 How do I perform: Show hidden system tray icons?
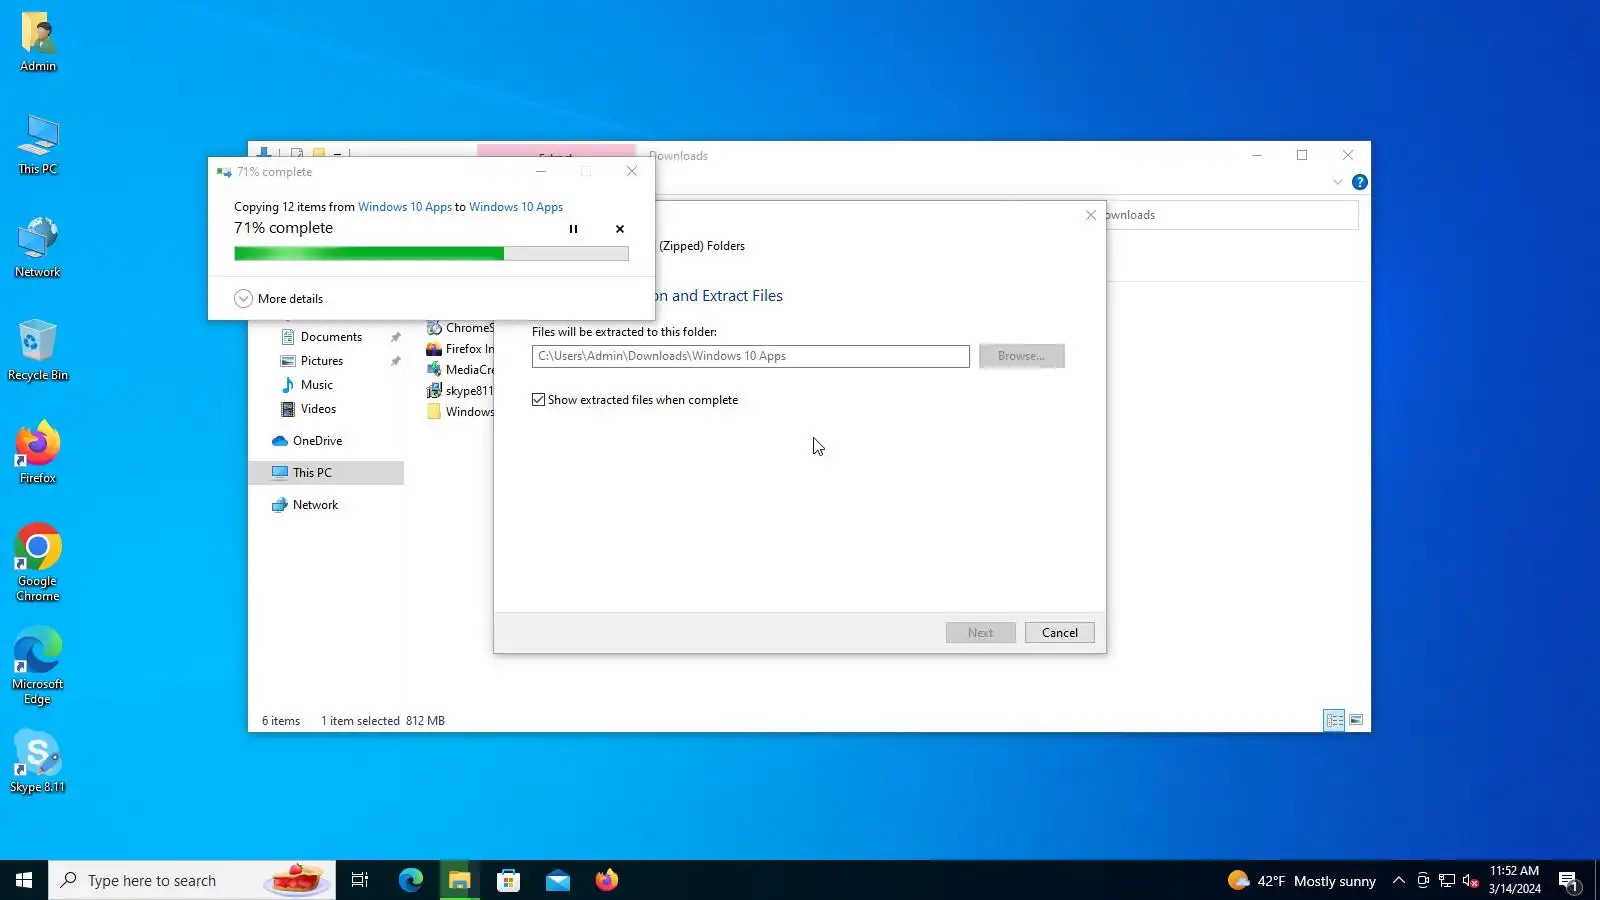1399,880
